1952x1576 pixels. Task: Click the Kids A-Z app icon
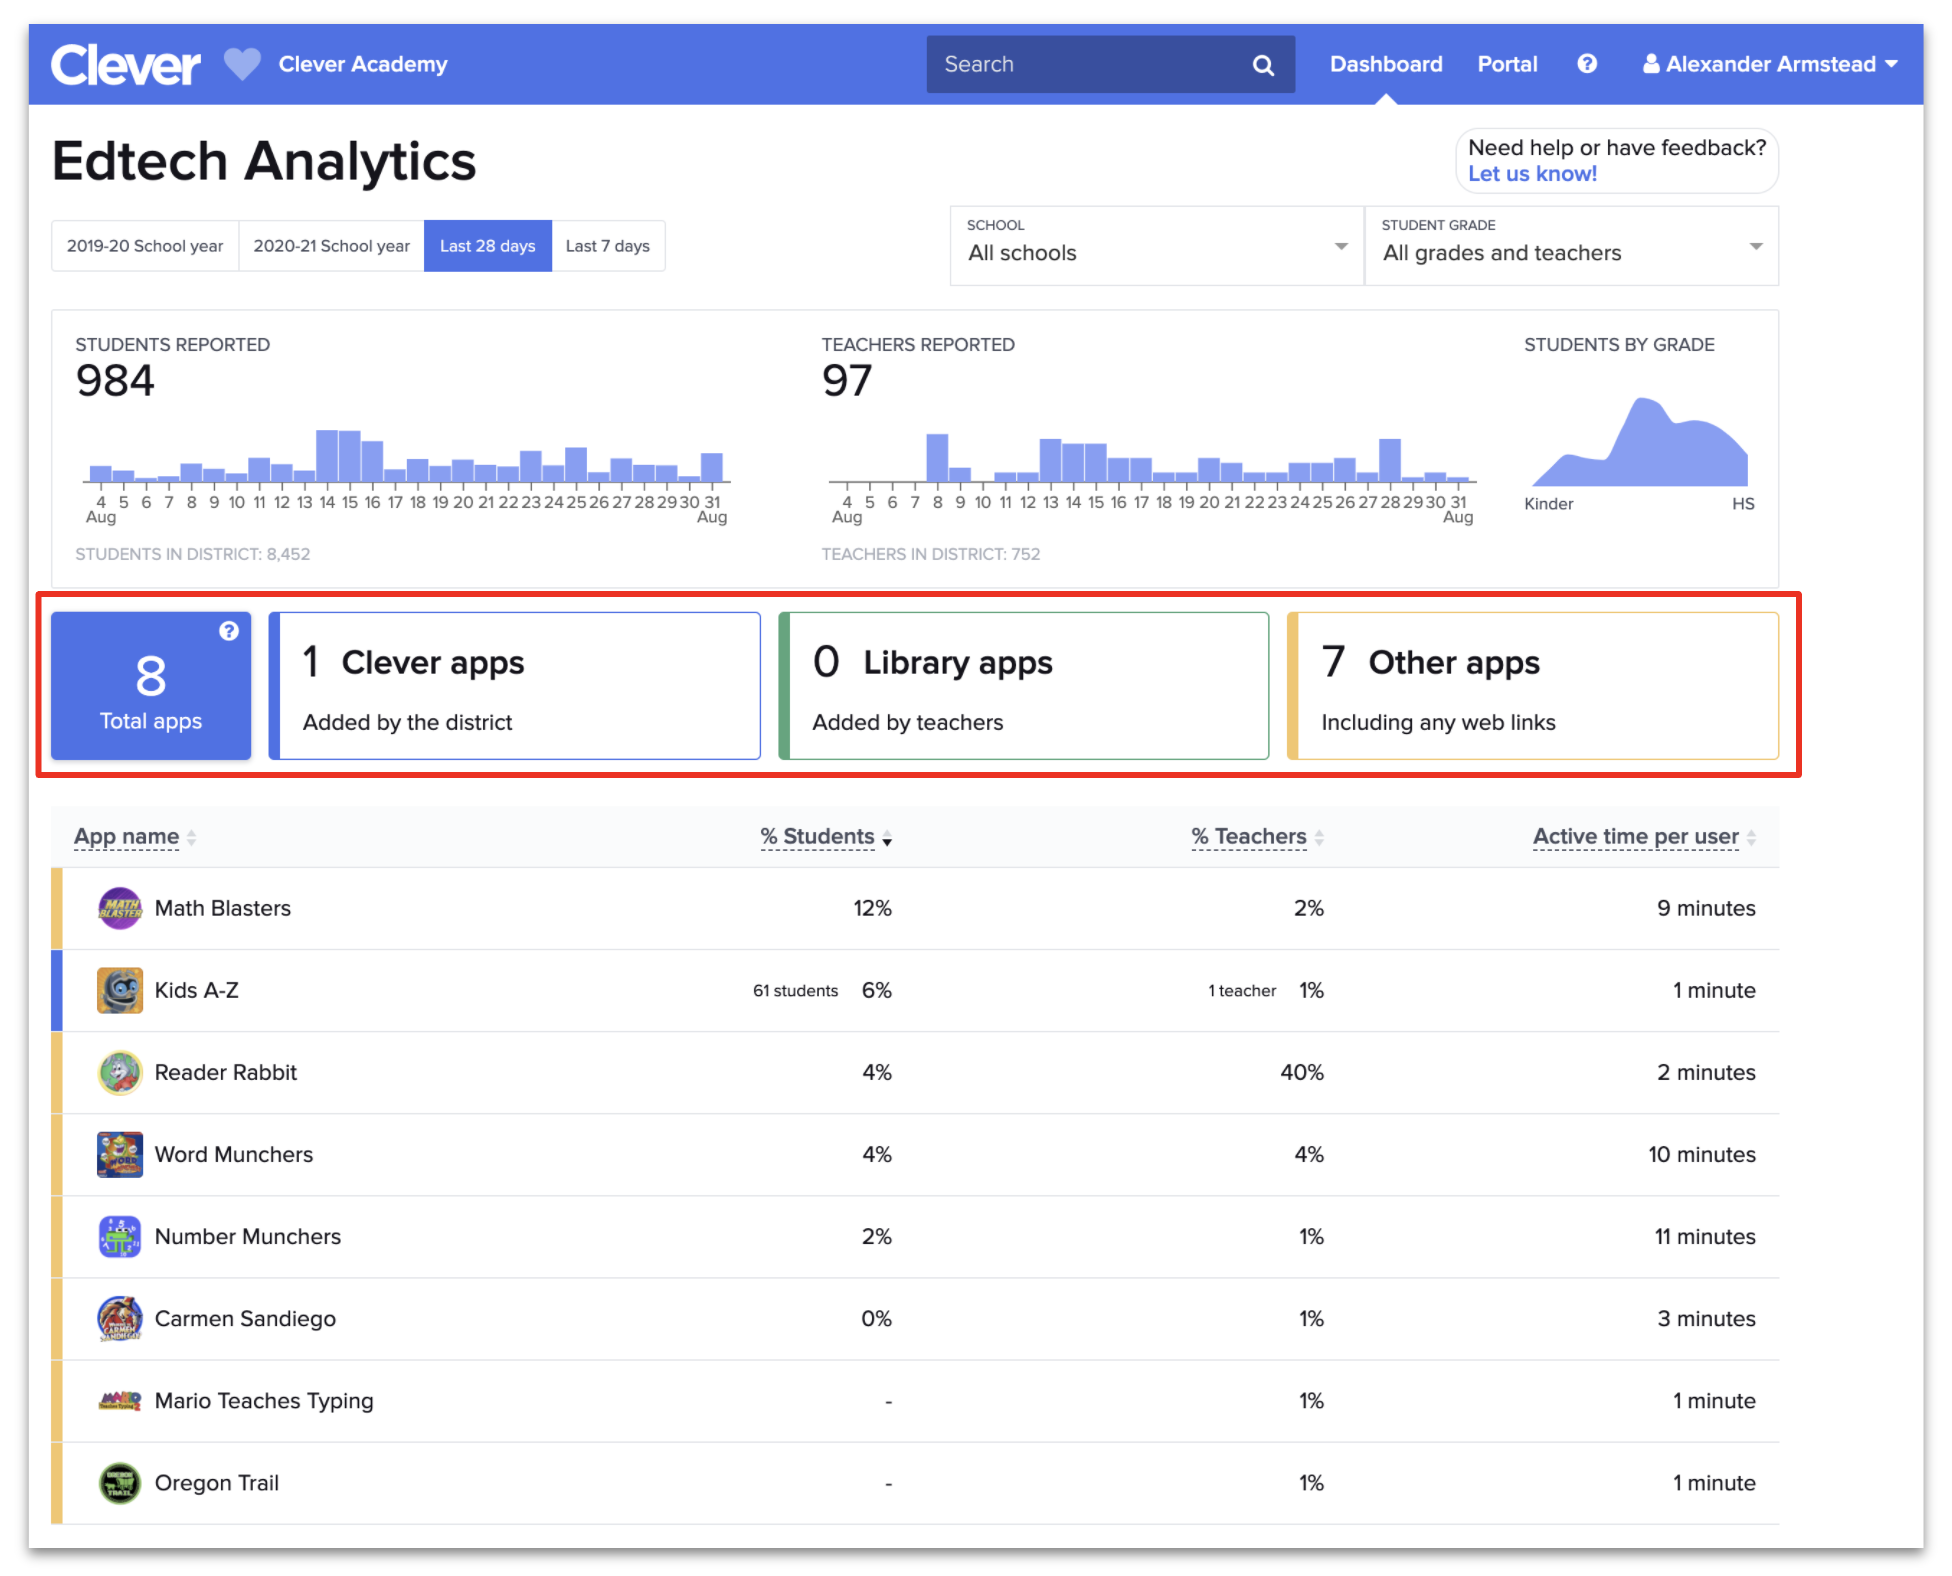pyautogui.click(x=119, y=990)
